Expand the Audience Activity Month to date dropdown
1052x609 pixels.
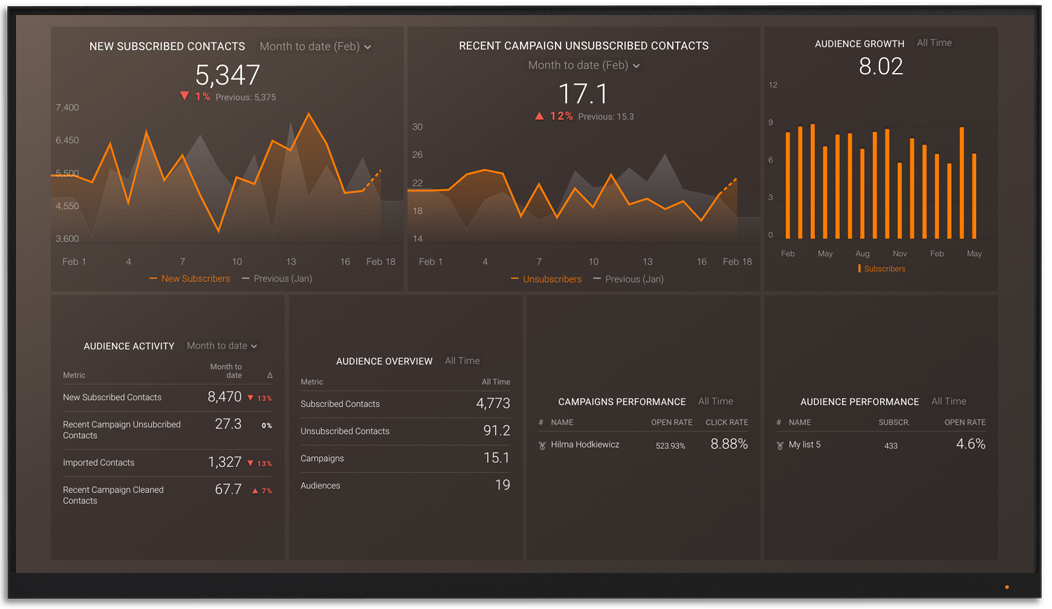[222, 346]
